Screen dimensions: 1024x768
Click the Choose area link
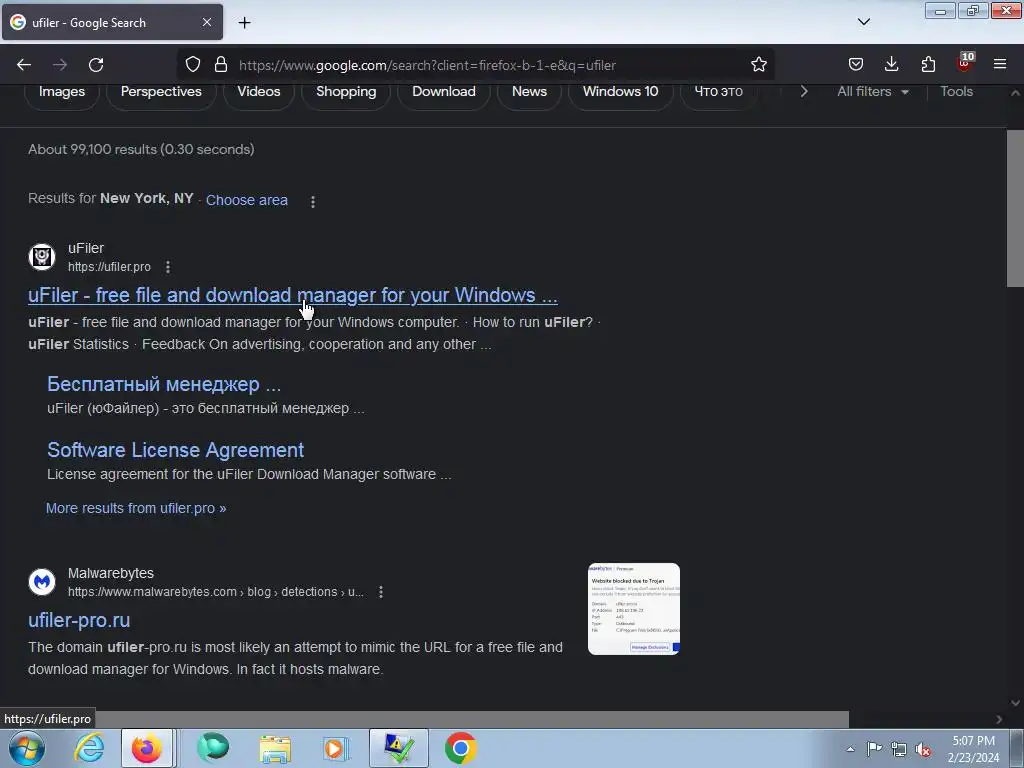(x=247, y=200)
